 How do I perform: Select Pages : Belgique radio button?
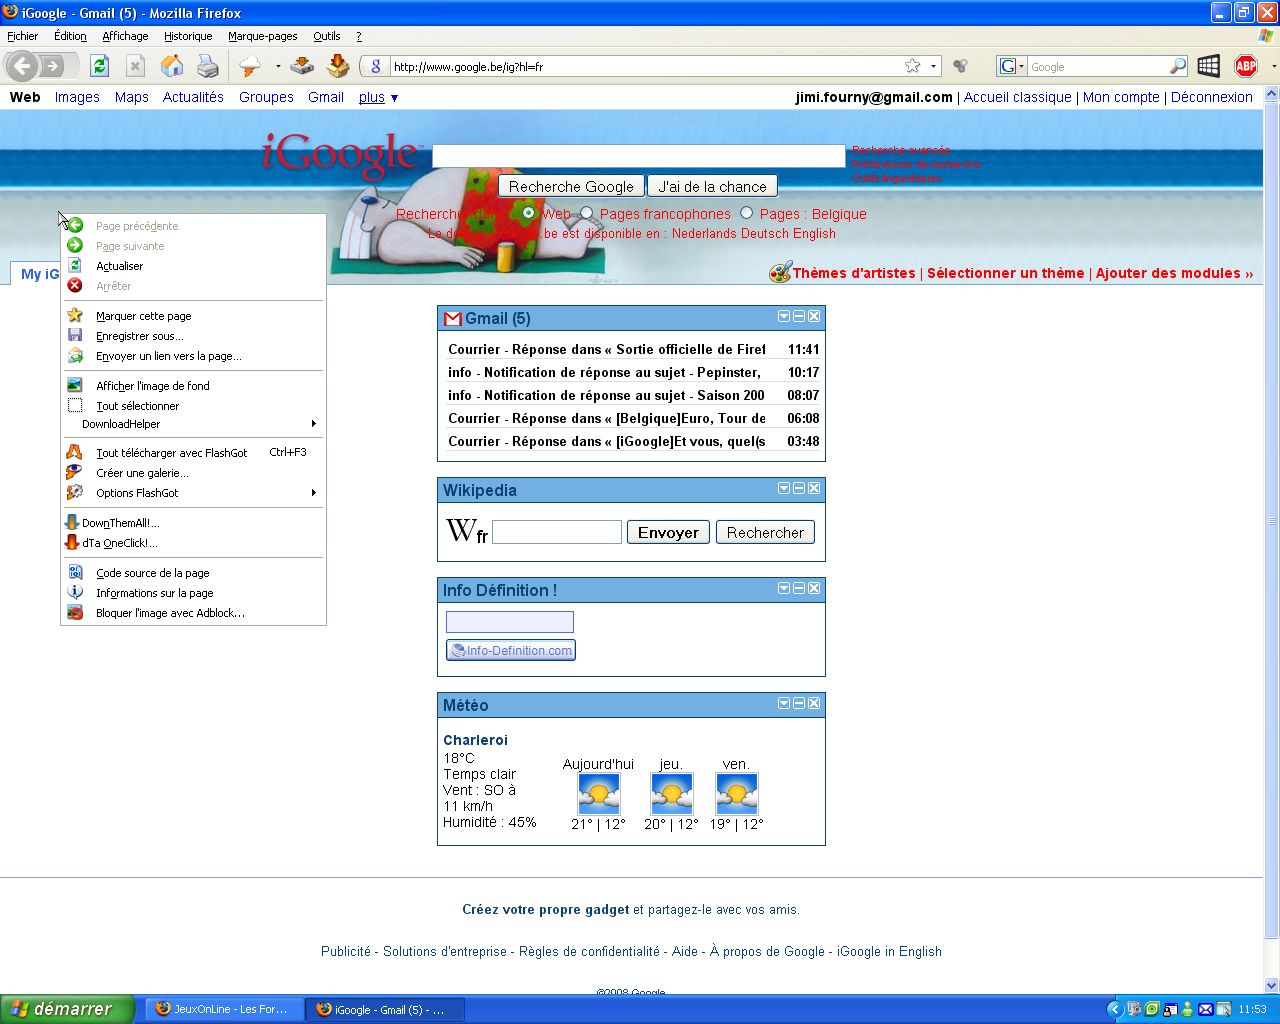click(746, 213)
